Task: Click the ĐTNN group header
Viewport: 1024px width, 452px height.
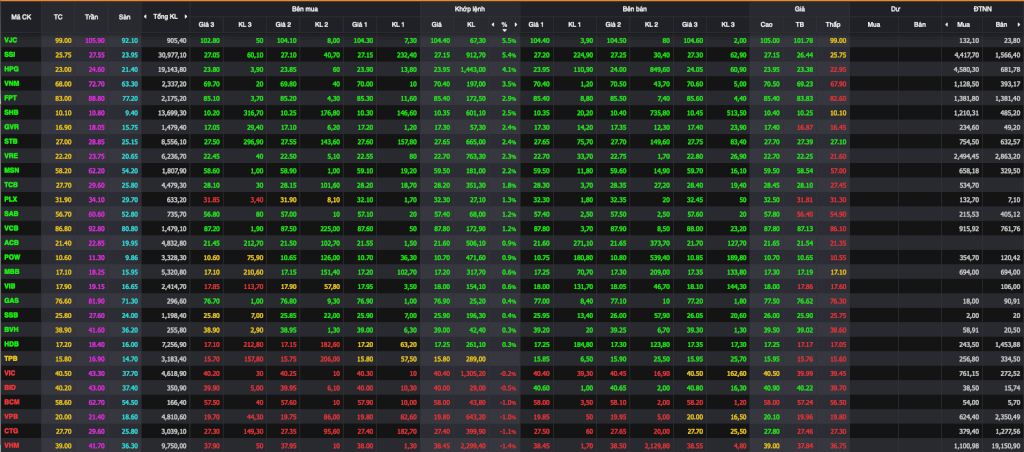Action: (x=982, y=9)
